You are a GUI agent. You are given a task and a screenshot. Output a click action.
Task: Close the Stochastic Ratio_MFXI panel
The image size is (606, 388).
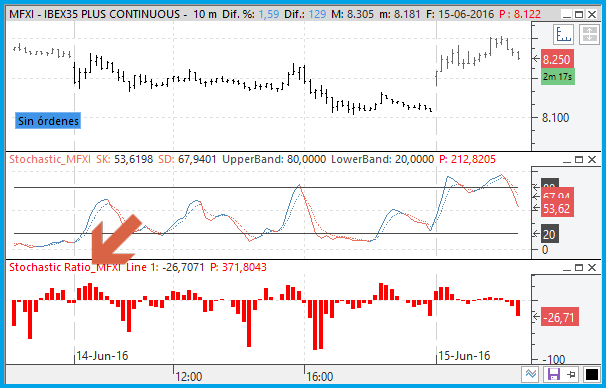(x=592, y=268)
